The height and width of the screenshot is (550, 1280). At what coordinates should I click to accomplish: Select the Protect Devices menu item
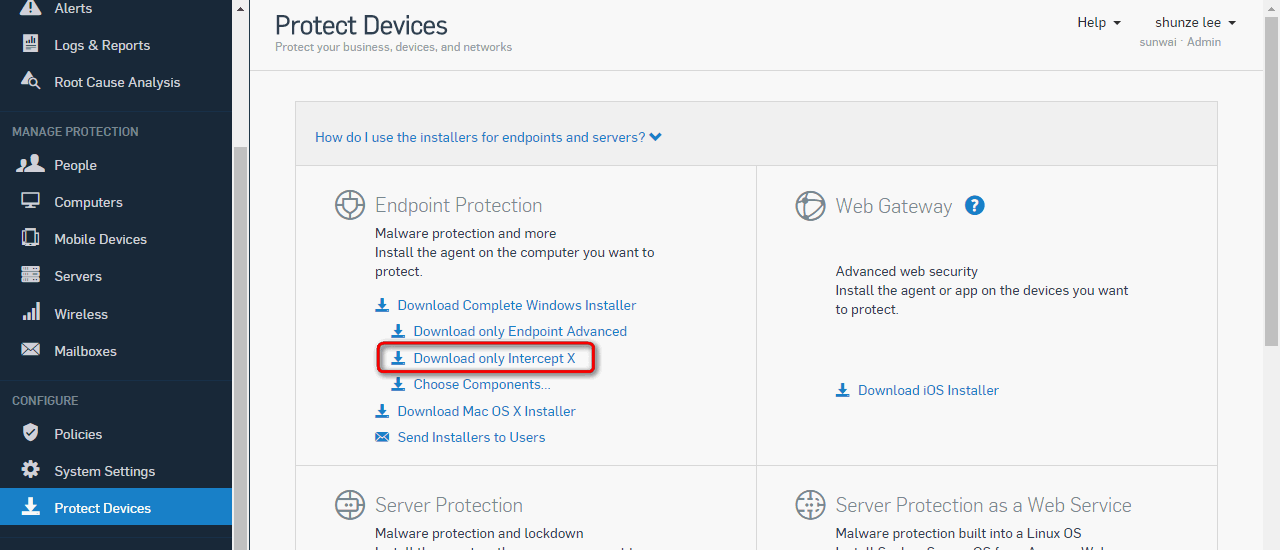pyautogui.click(x=116, y=508)
